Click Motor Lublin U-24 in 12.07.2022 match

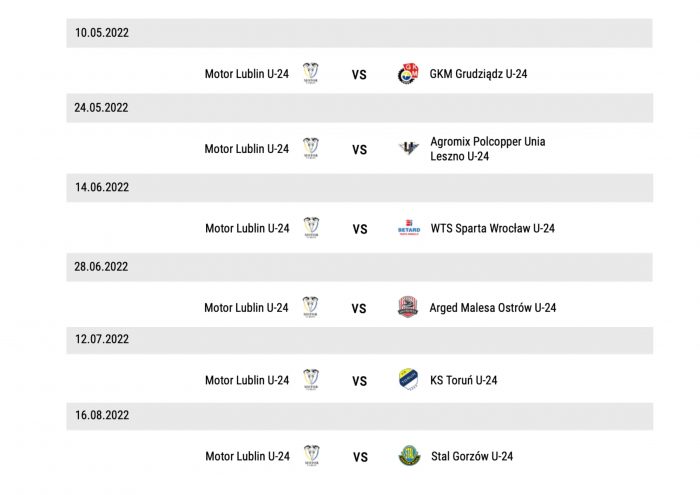click(247, 380)
